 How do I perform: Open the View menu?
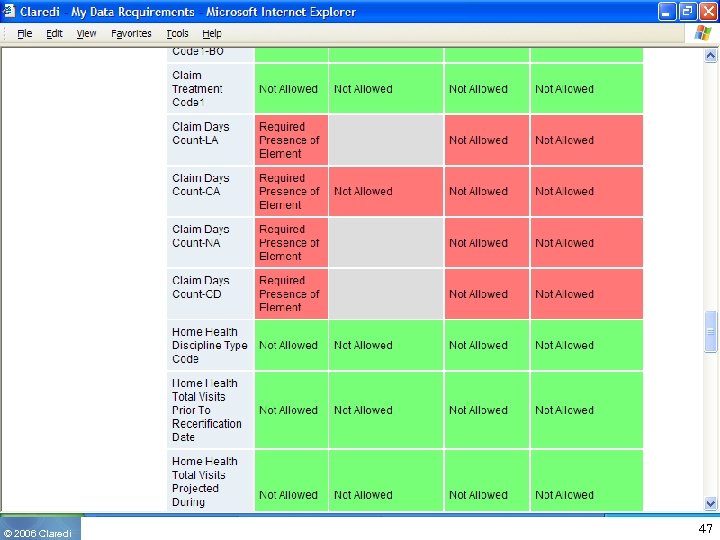point(86,34)
